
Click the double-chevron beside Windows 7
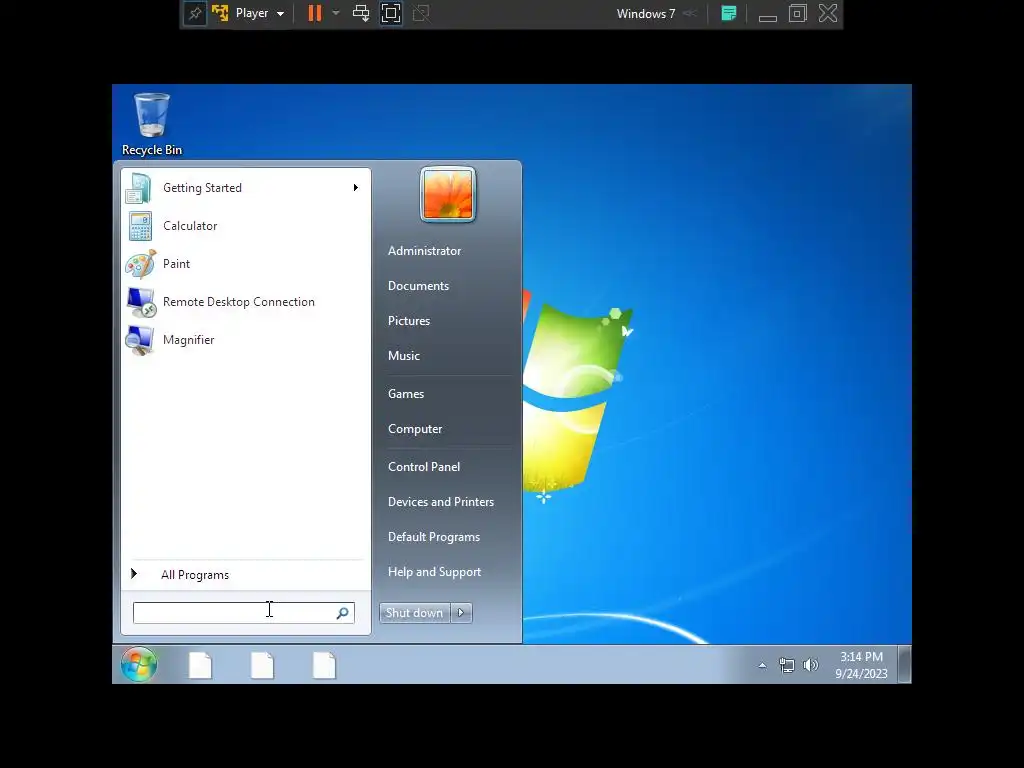tap(690, 14)
